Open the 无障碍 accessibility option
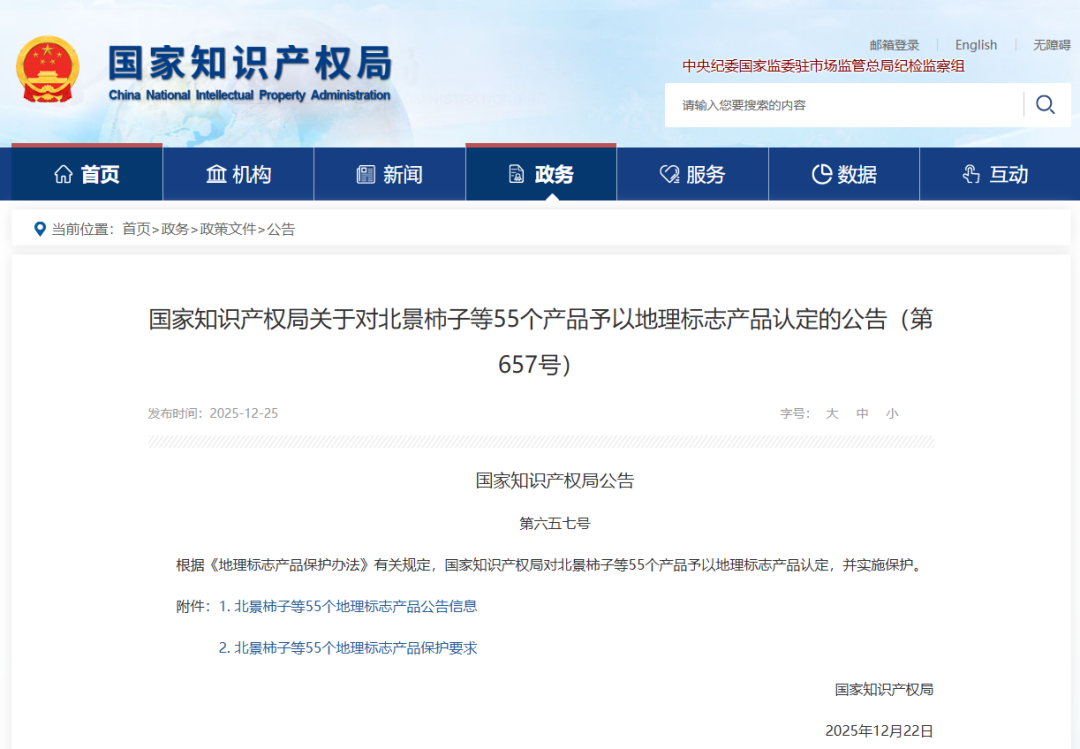Viewport: 1080px width, 749px height. pyautogui.click(x=1051, y=45)
